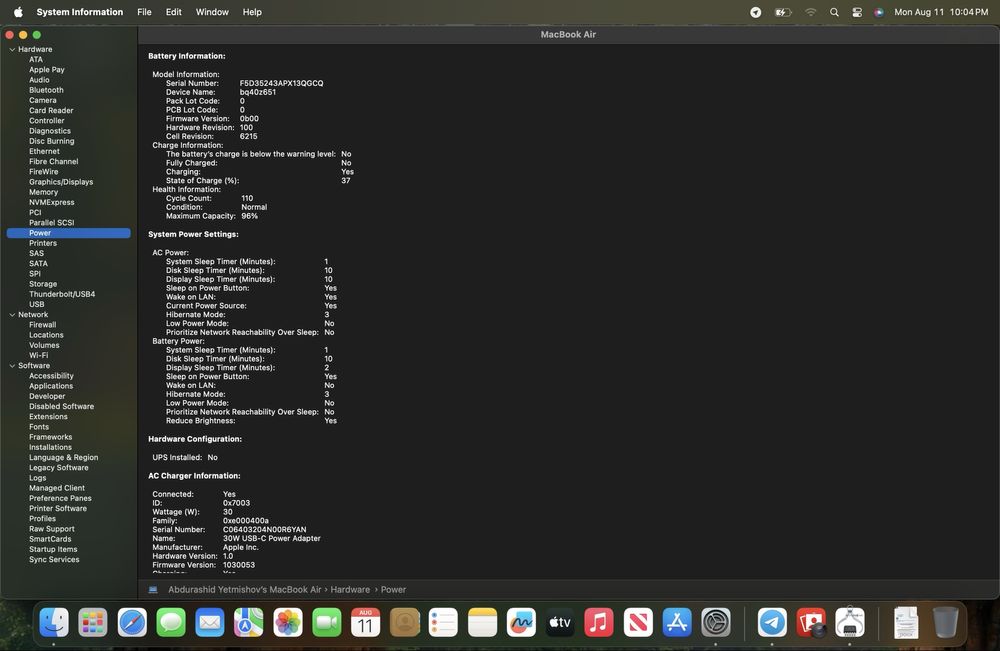The image size is (1000, 651).
Task: Open App Store in the Dock
Action: (x=677, y=622)
